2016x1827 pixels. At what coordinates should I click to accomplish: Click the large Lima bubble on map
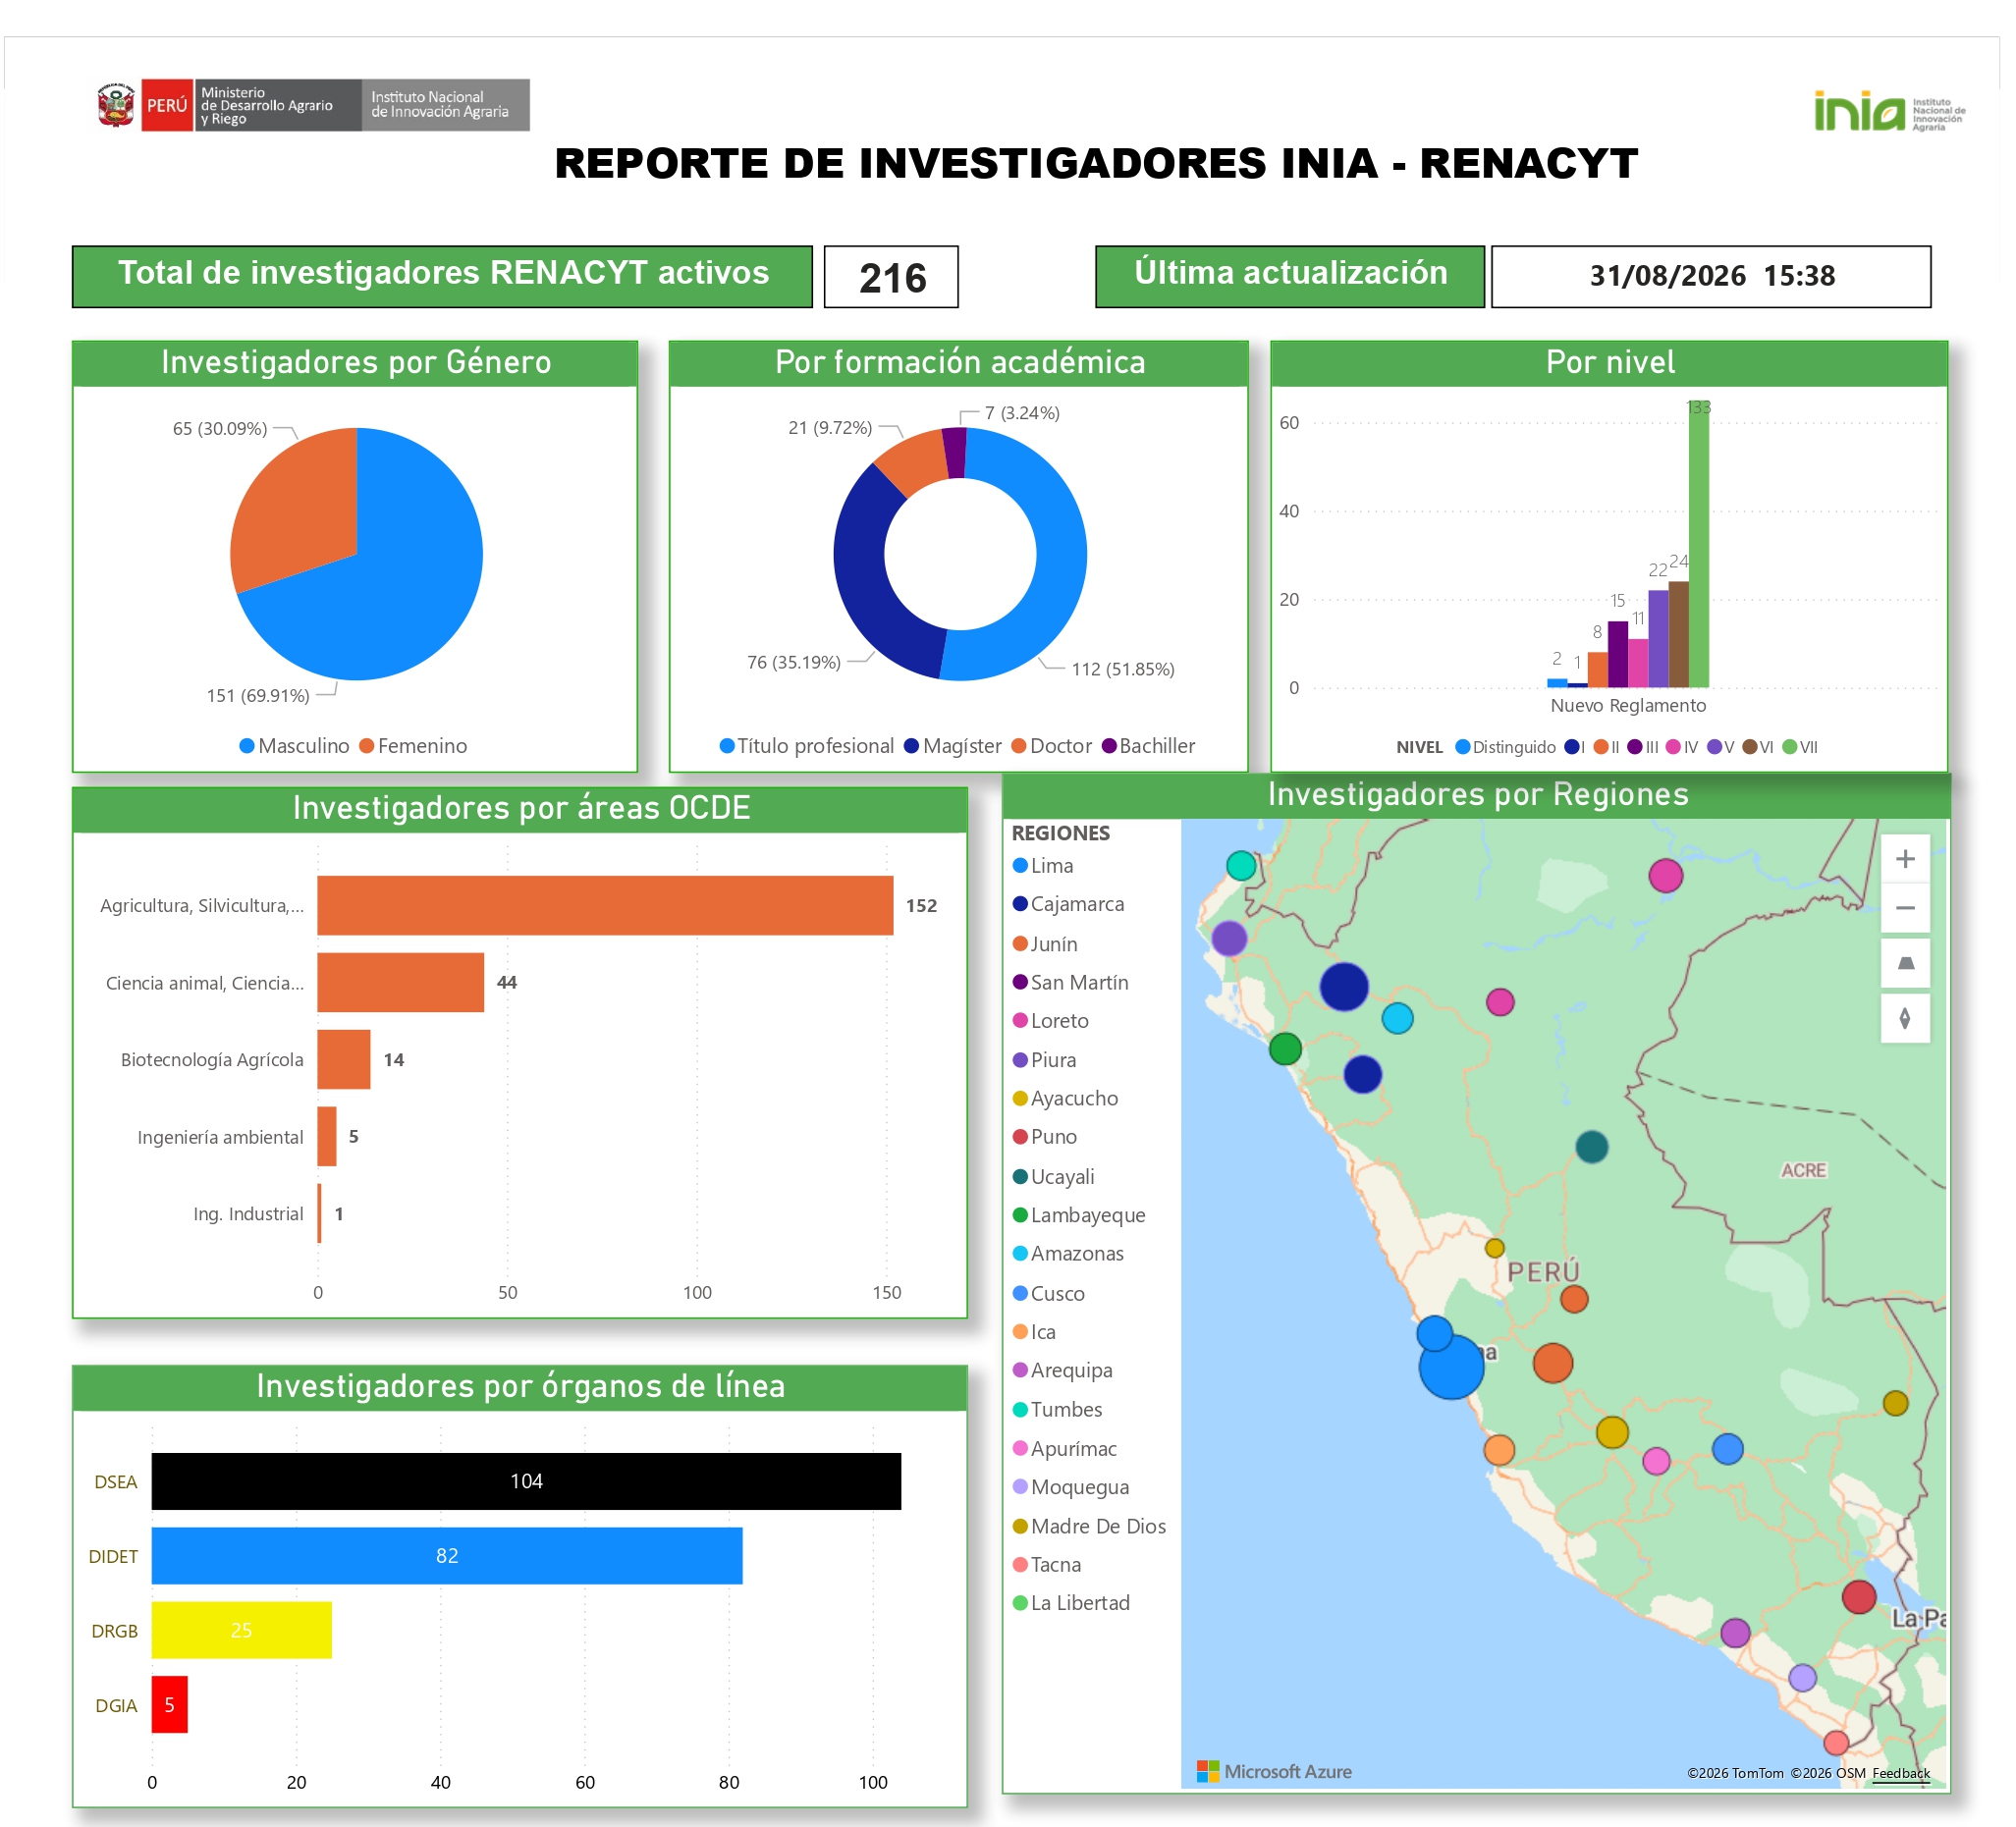(1450, 1366)
